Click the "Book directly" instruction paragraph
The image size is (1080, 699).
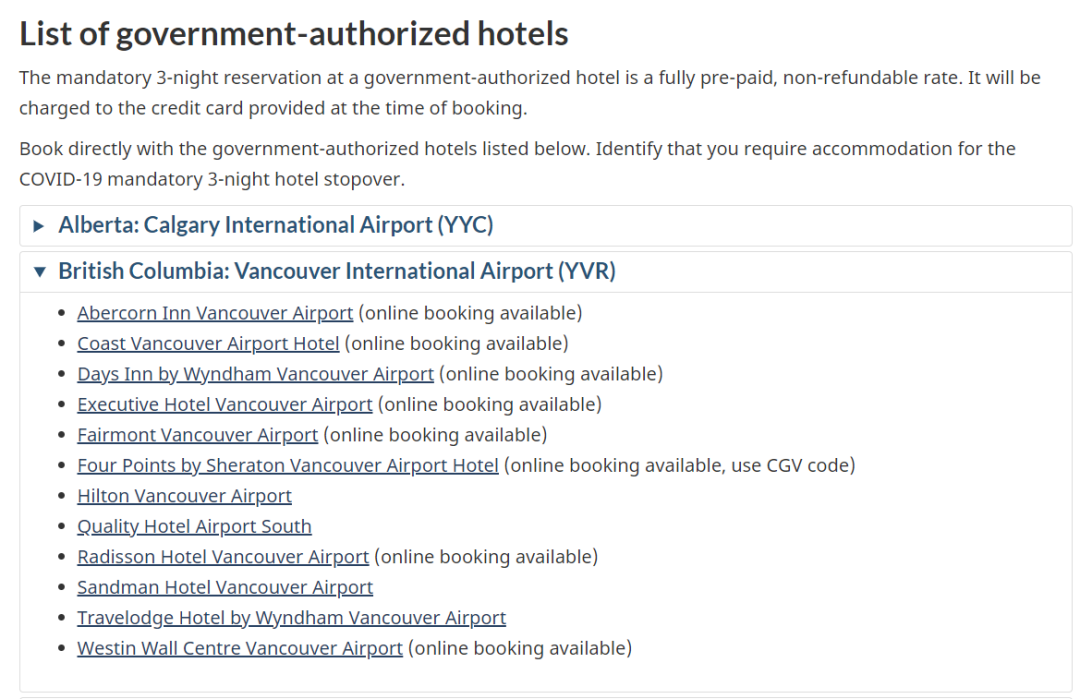[x=517, y=163]
